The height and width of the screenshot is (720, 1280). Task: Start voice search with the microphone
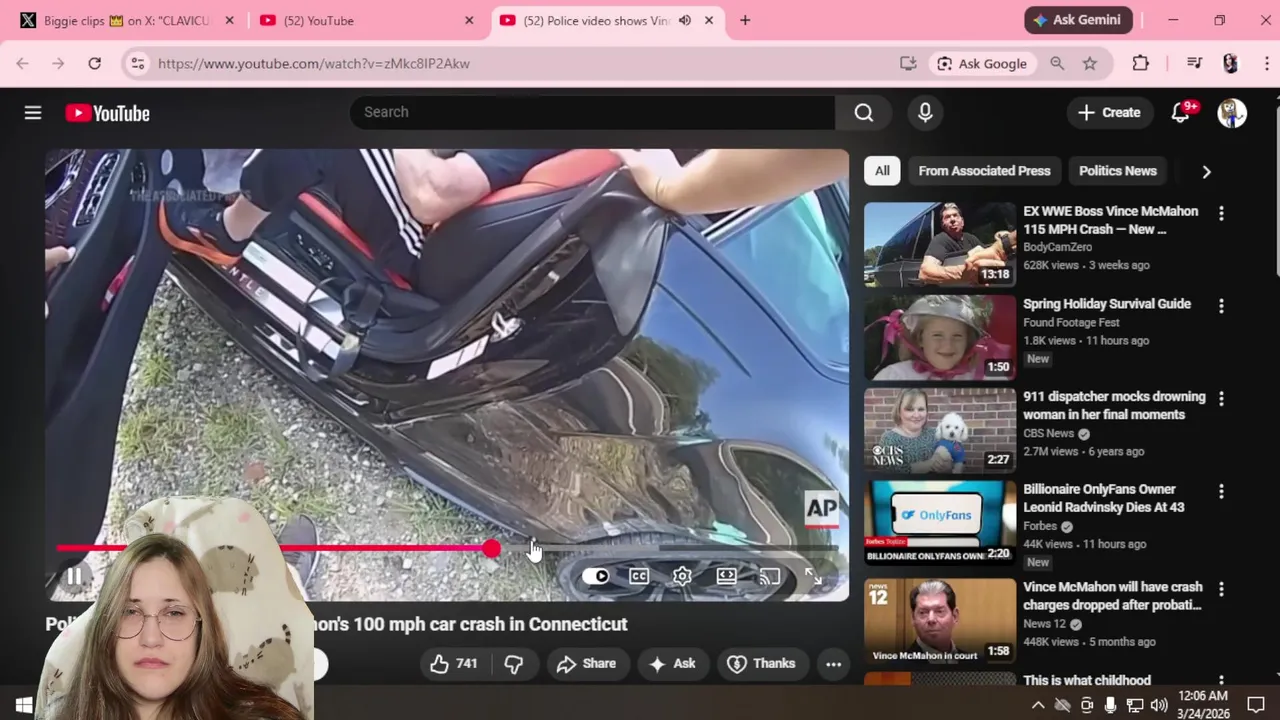point(925,113)
